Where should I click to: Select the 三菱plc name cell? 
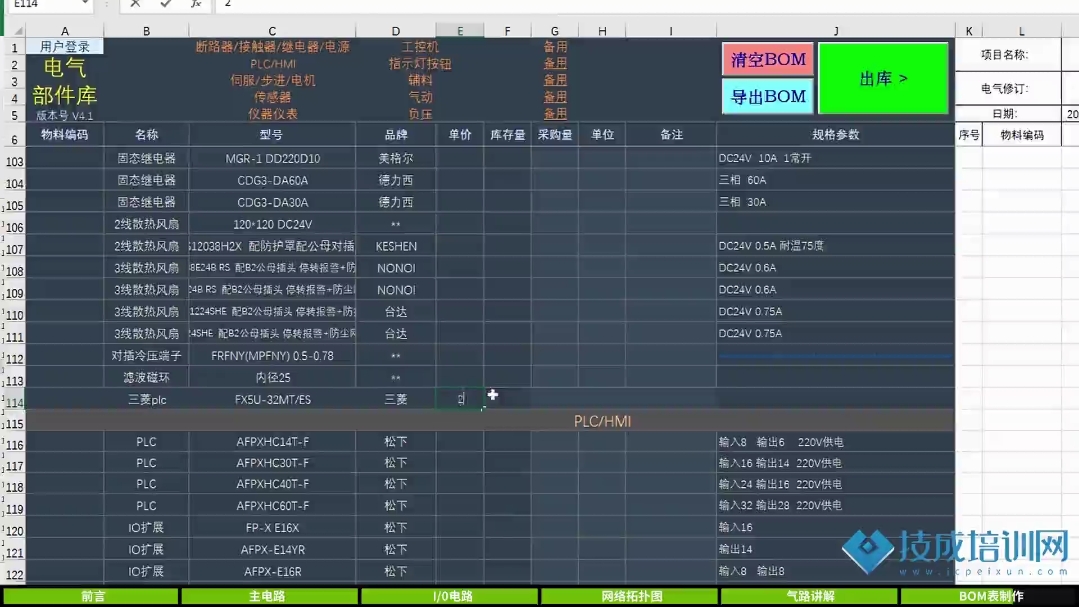click(x=147, y=400)
